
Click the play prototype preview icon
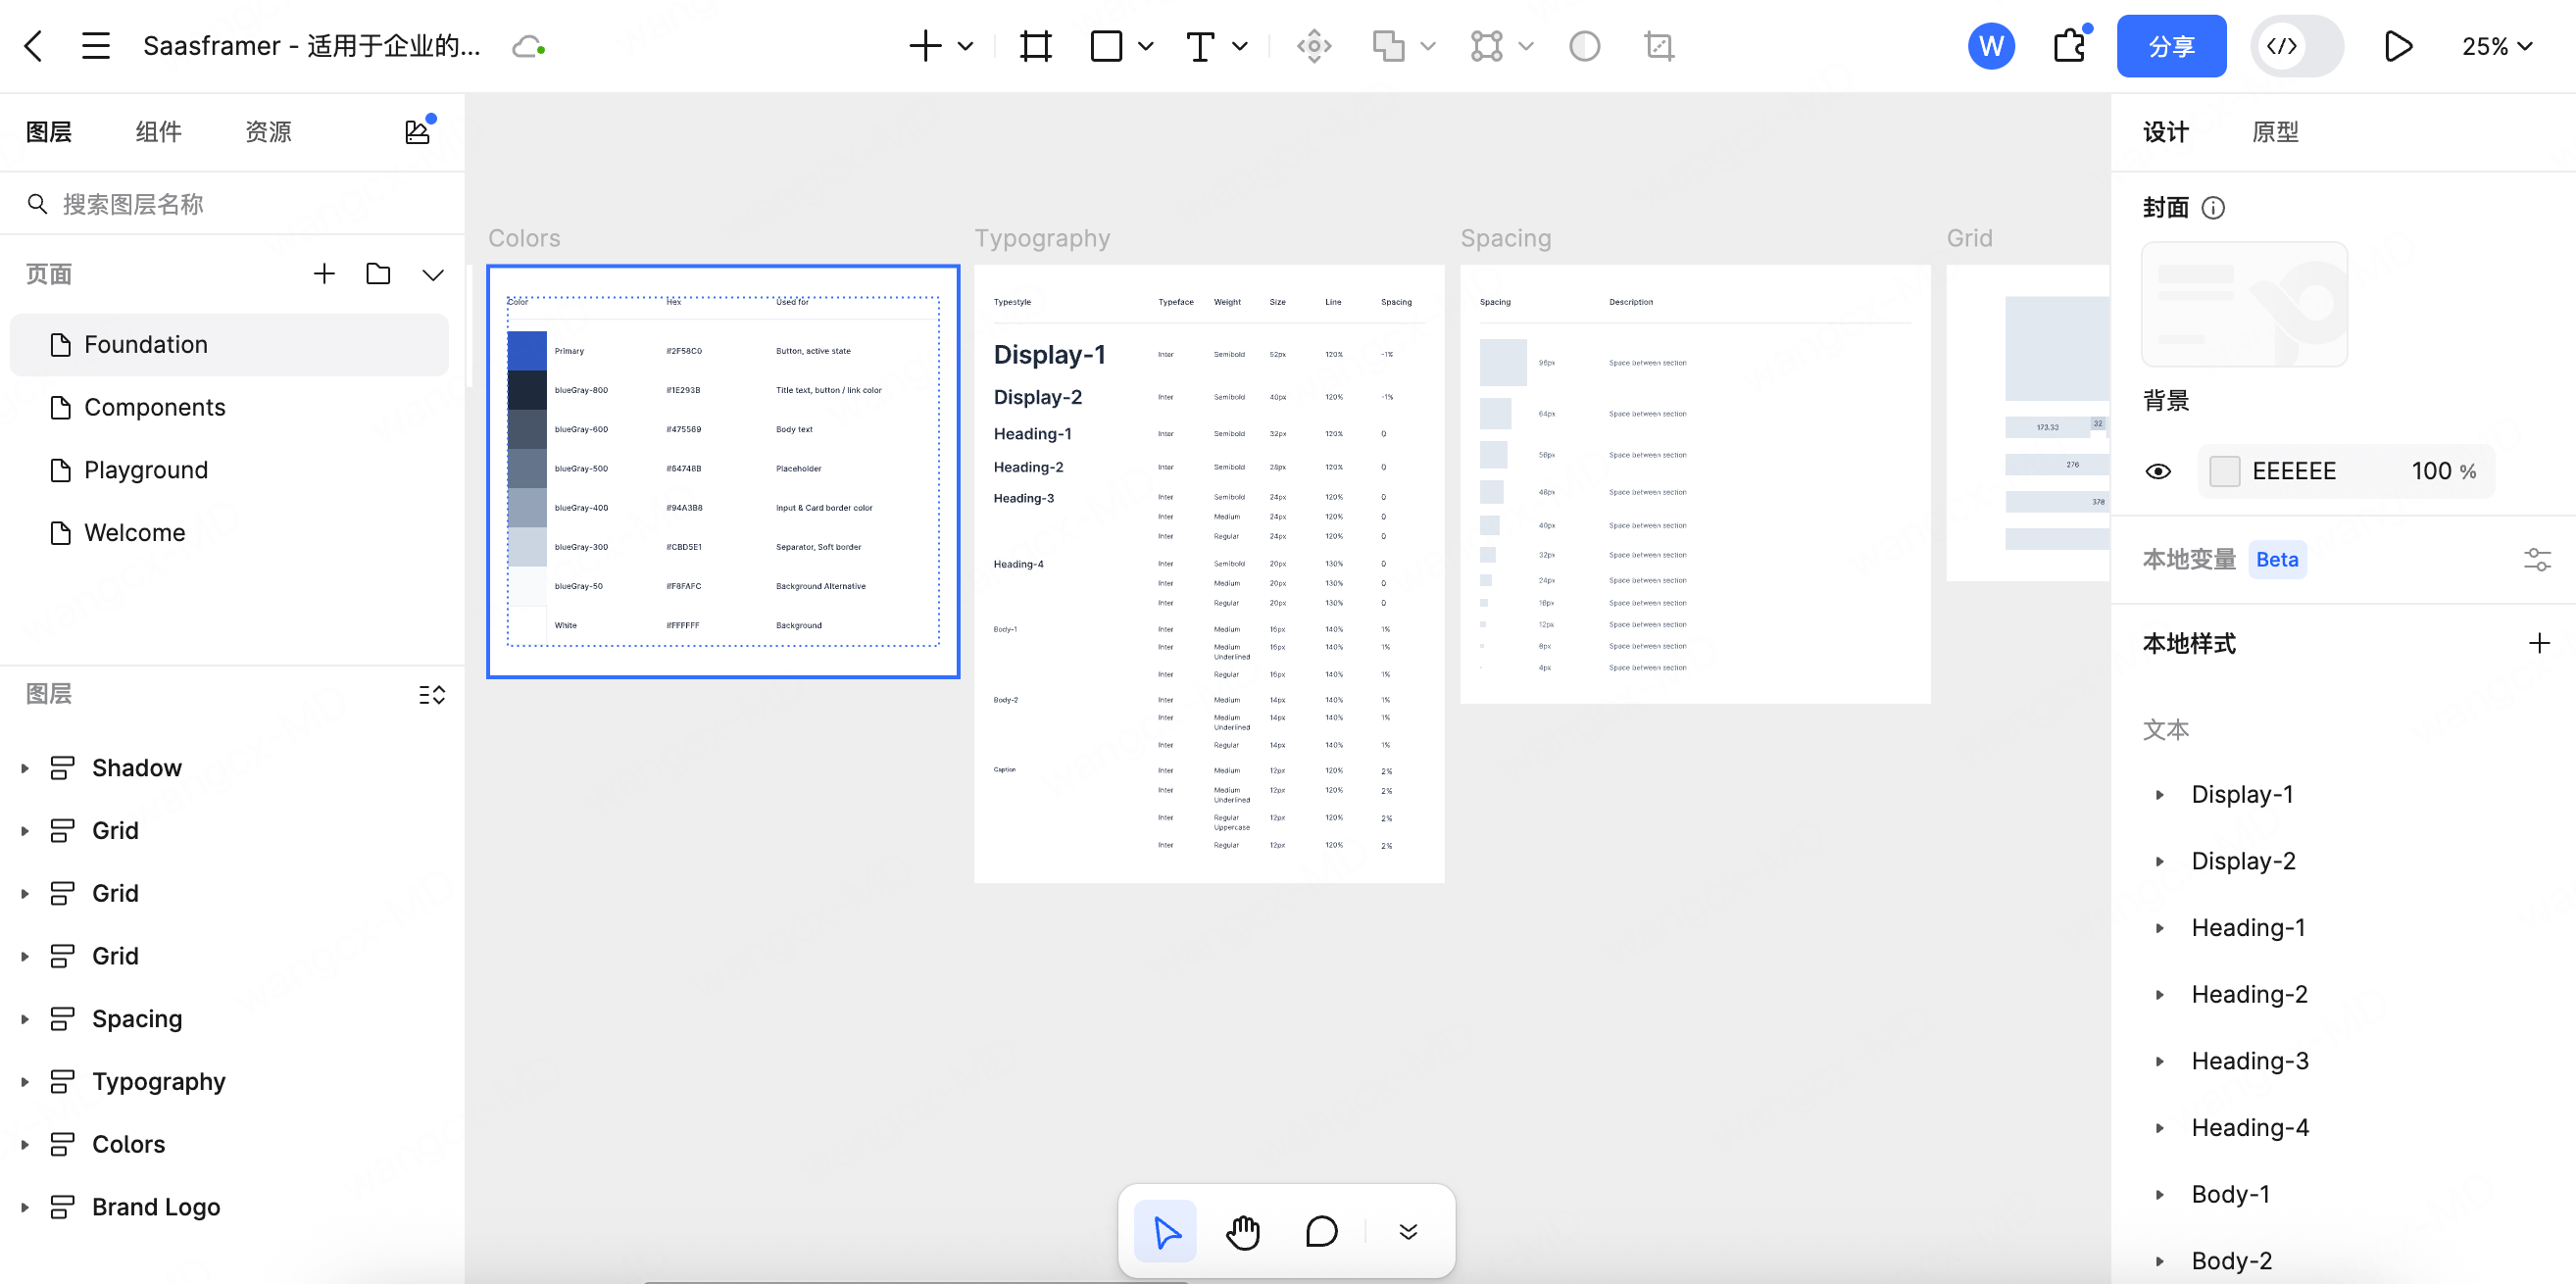tap(2397, 46)
